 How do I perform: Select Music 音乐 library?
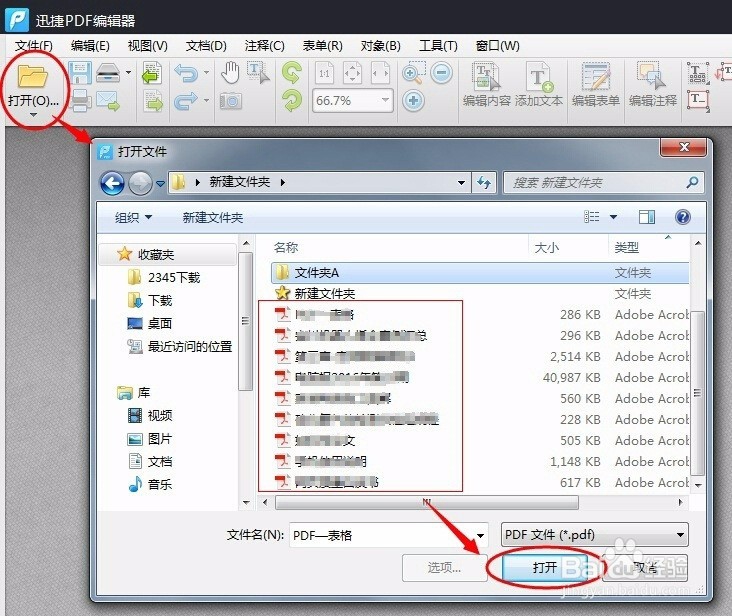point(150,484)
